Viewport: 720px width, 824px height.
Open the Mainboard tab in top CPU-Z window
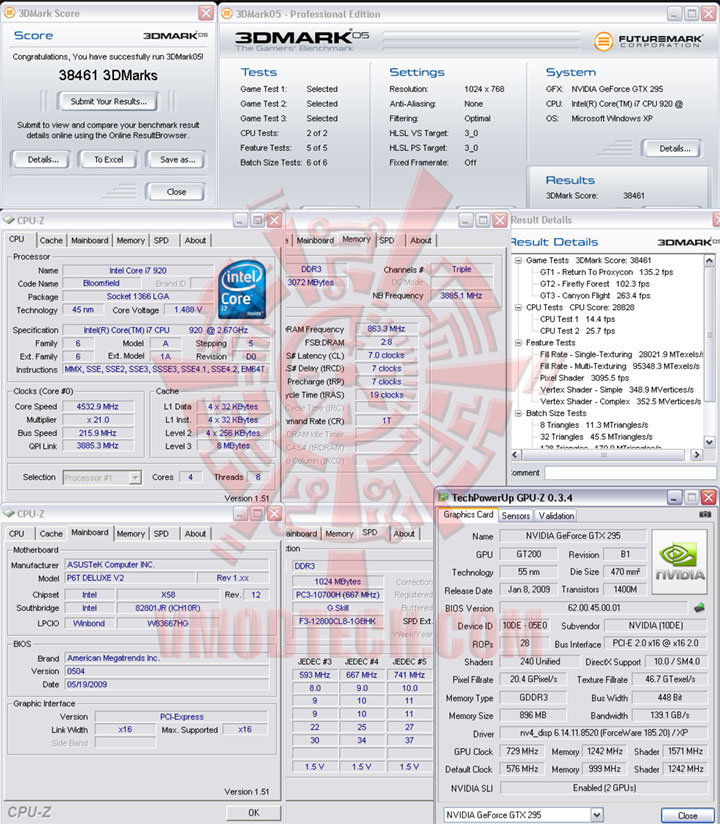coord(90,240)
